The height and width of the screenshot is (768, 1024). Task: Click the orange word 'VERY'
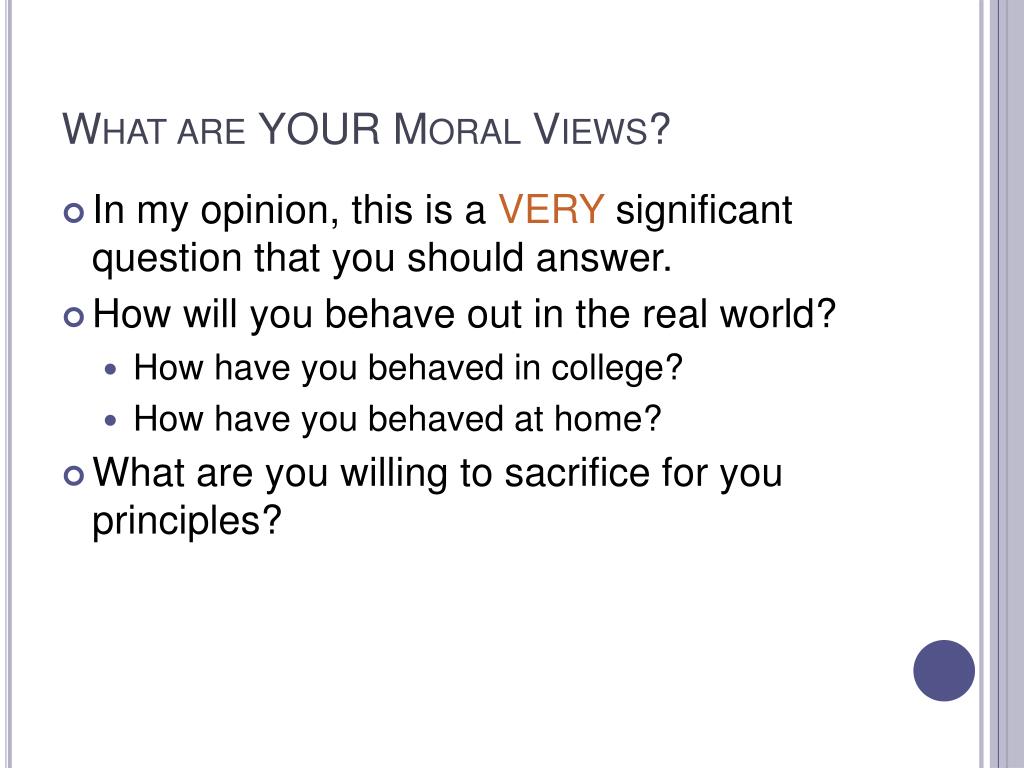[551, 210]
